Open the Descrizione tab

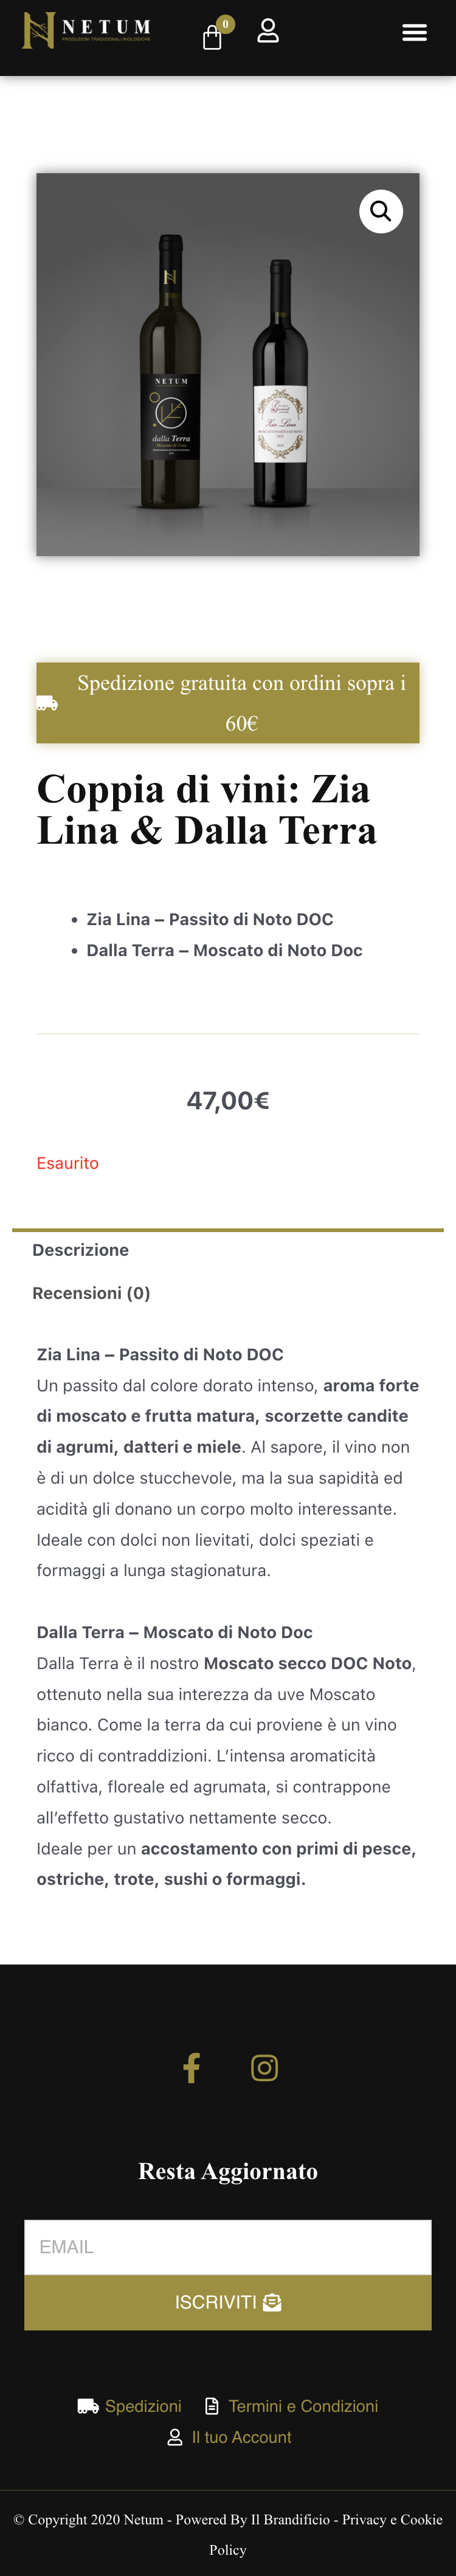[x=80, y=1250]
